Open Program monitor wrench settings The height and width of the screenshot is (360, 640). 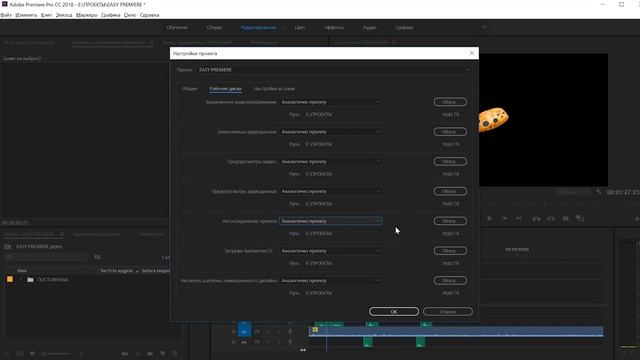(x=599, y=191)
